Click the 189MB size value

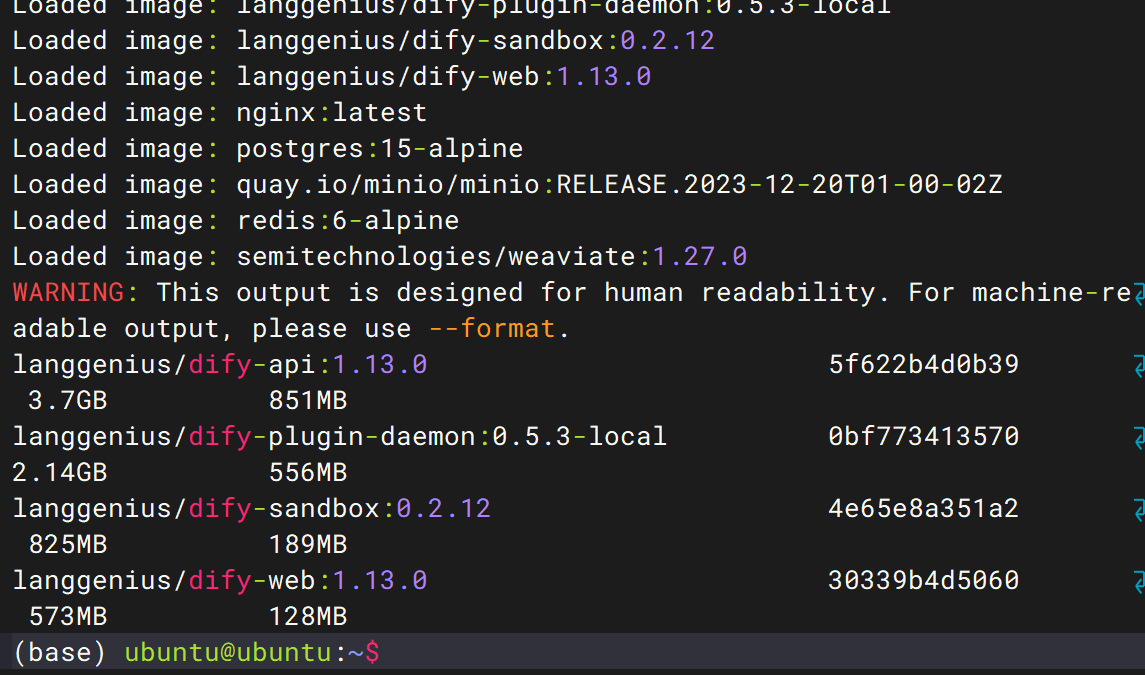click(x=307, y=544)
